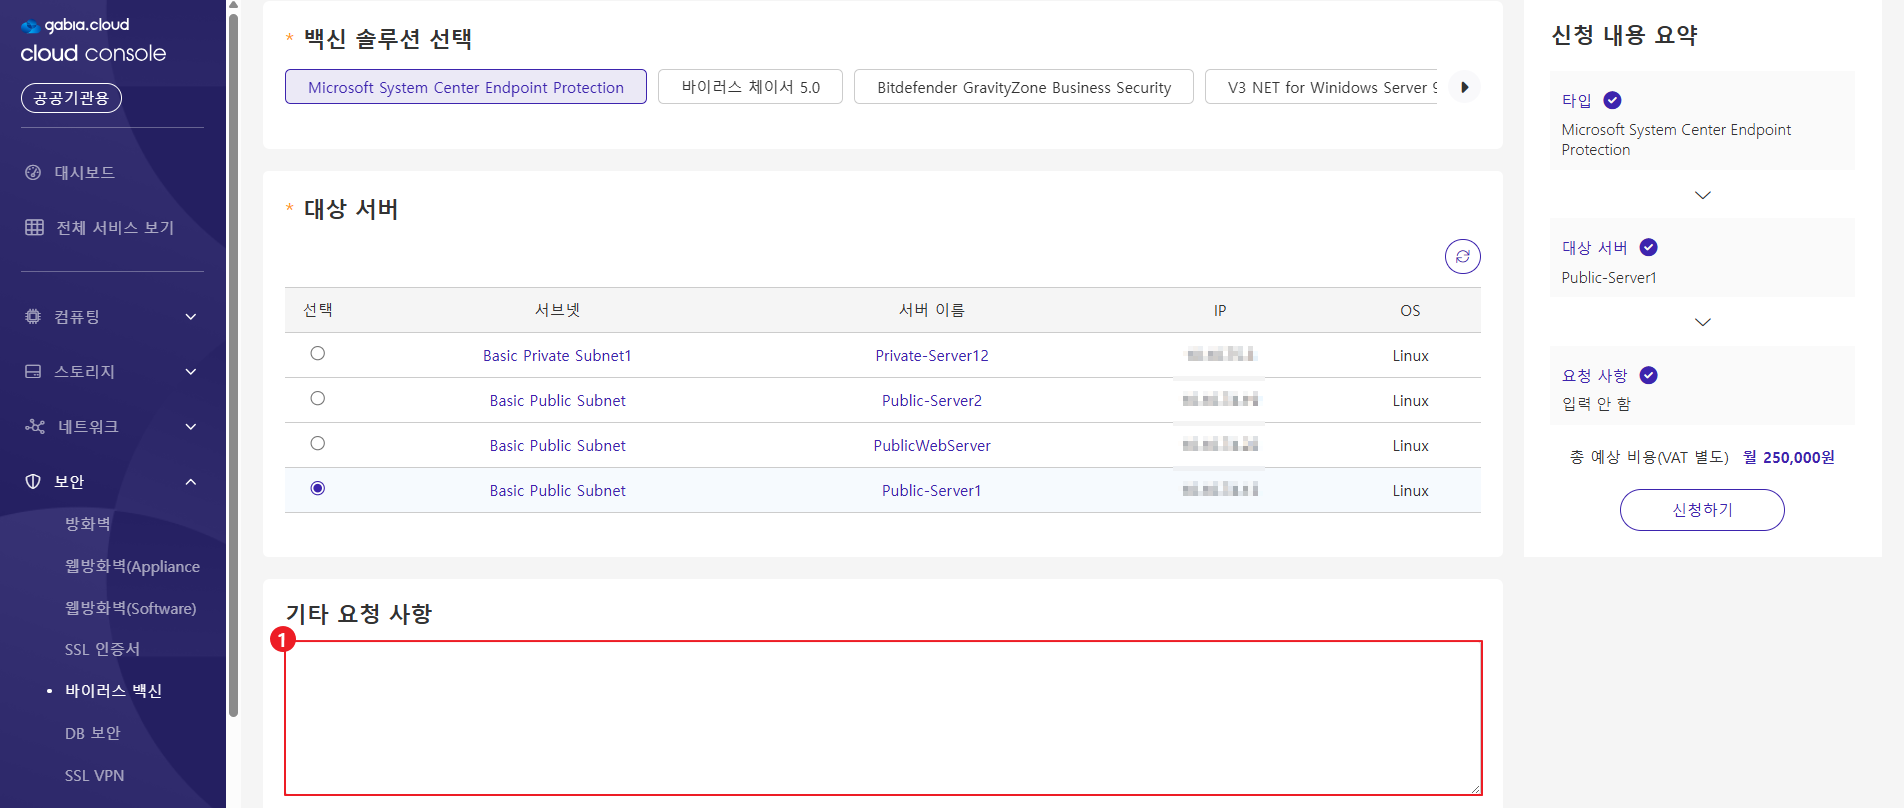The height and width of the screenshot is (808, 1904).
Task: Select Public-Server2 radio button
Action: click(318, 398)
